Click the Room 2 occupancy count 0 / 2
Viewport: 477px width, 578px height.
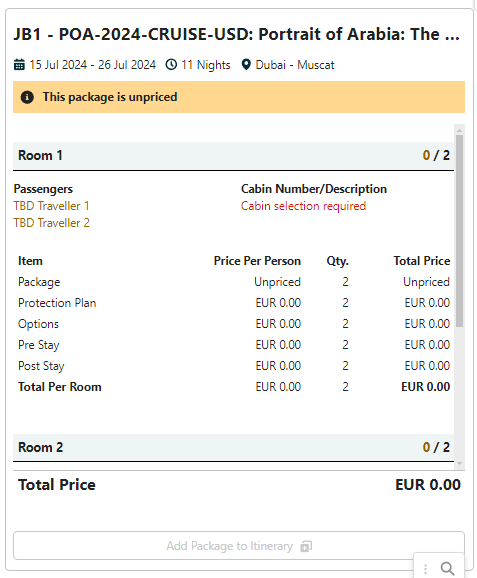[x=436, y=447]
